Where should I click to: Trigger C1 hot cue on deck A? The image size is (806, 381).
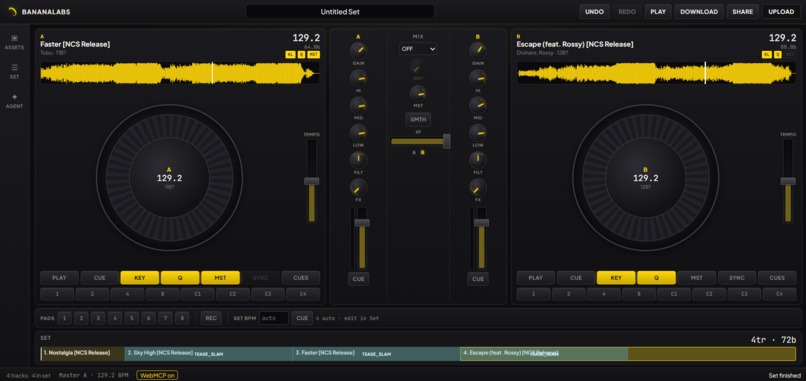point(197,295)
